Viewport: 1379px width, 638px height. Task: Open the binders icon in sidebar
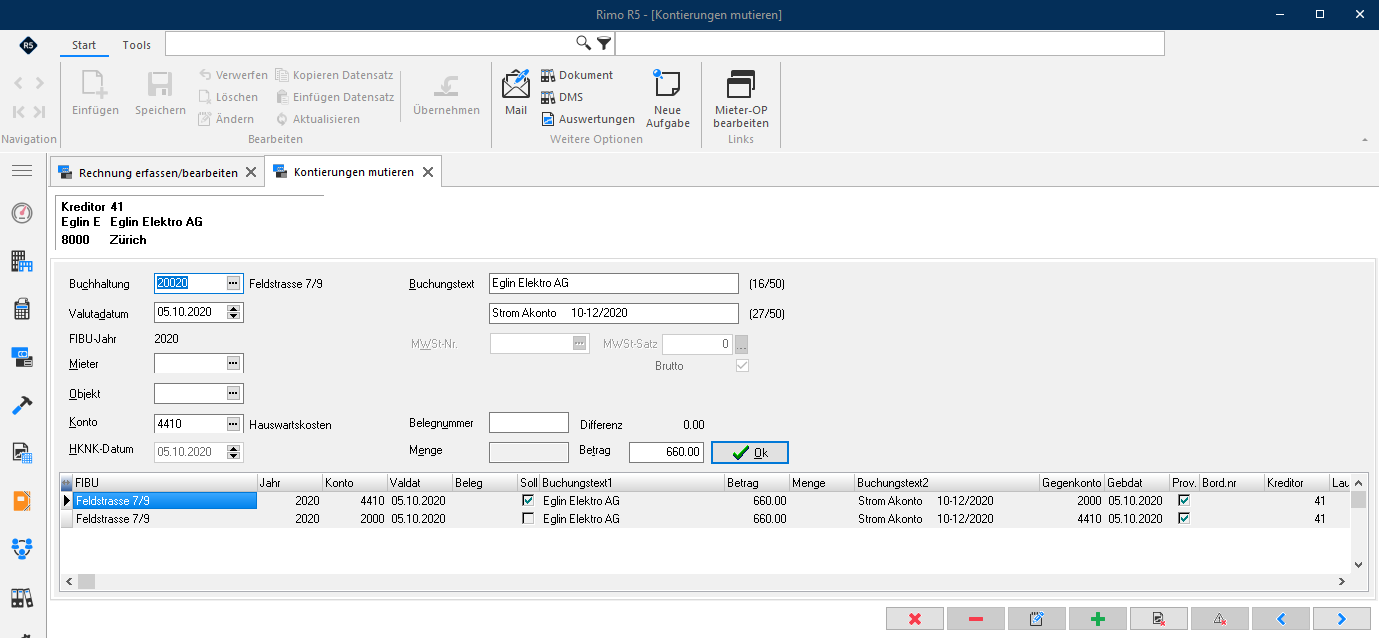tap(22, 598)
